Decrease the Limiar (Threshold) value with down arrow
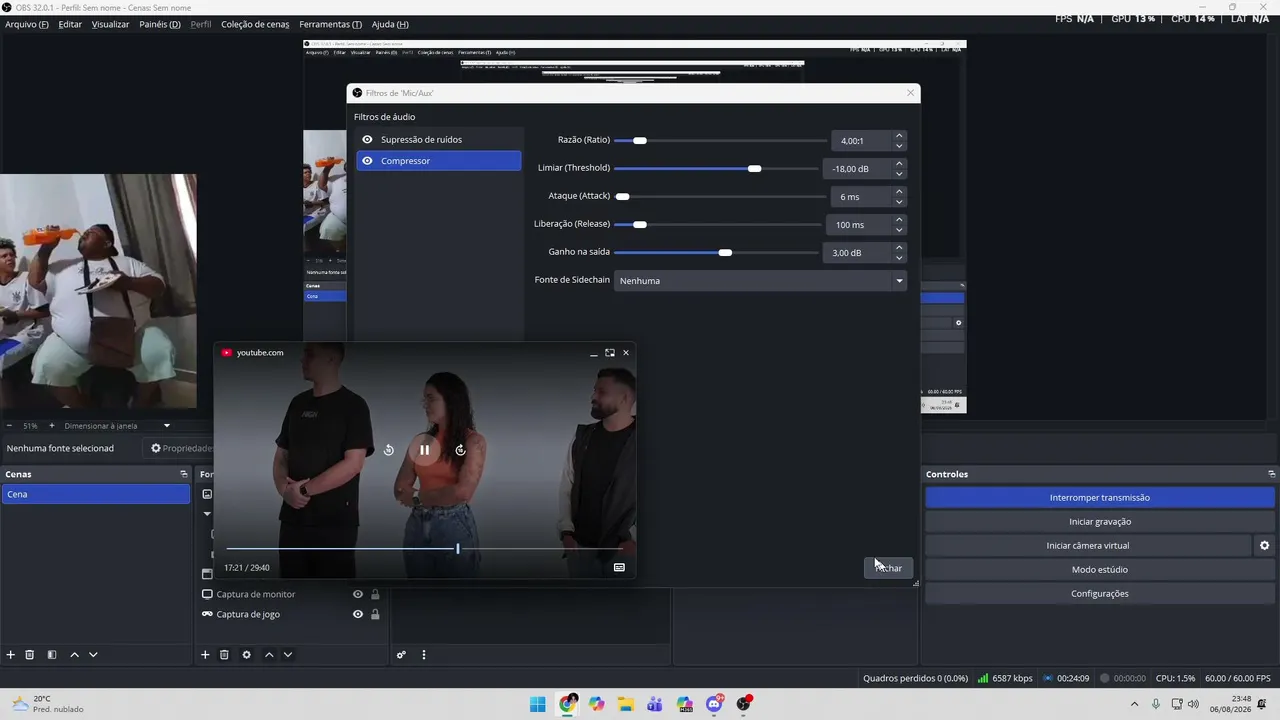 point(899,174)
